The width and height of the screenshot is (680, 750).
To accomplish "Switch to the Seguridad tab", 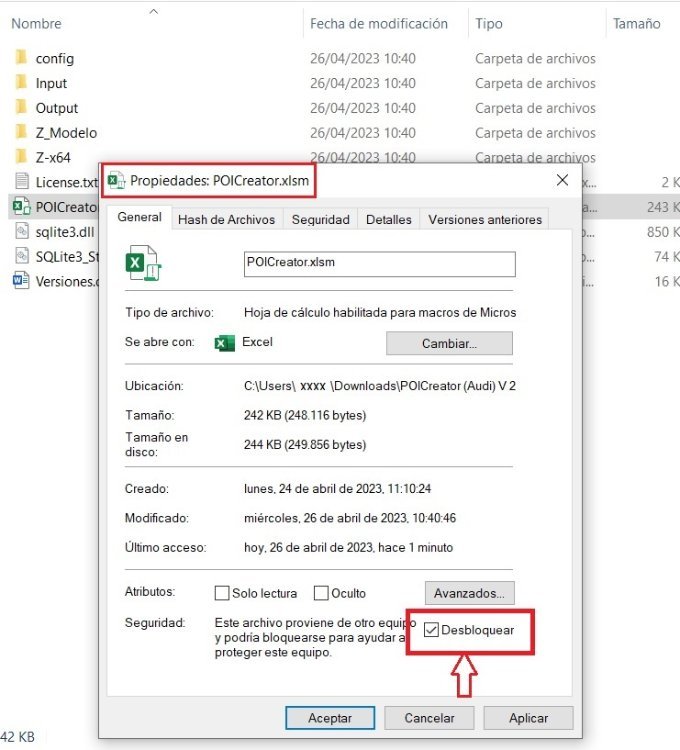I will click(320, 220).
